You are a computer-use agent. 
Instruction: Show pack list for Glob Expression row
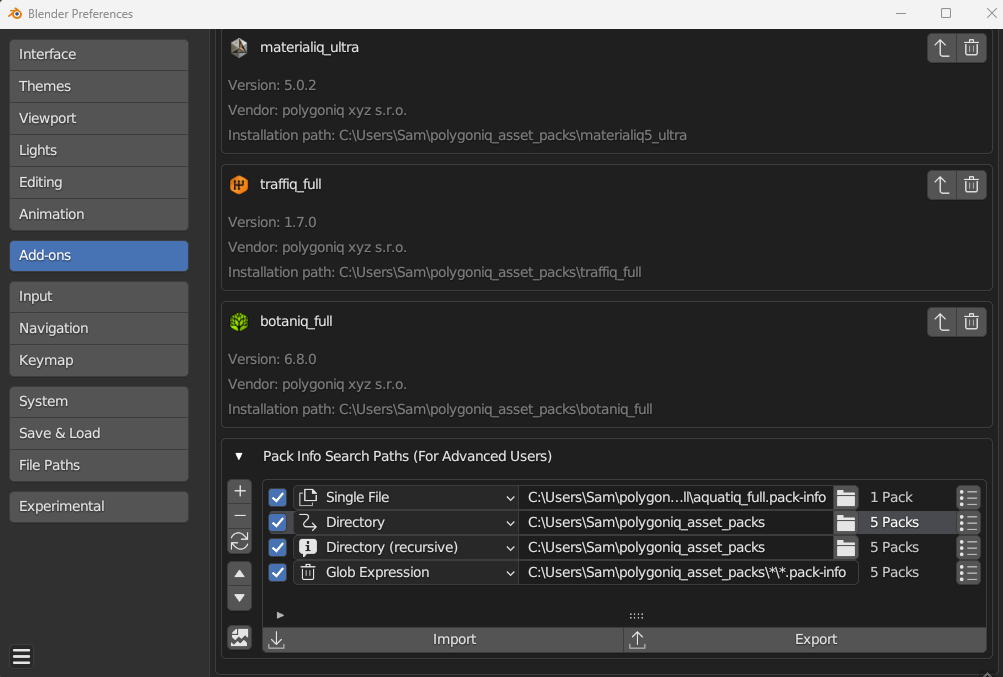[x=968, y=573]
